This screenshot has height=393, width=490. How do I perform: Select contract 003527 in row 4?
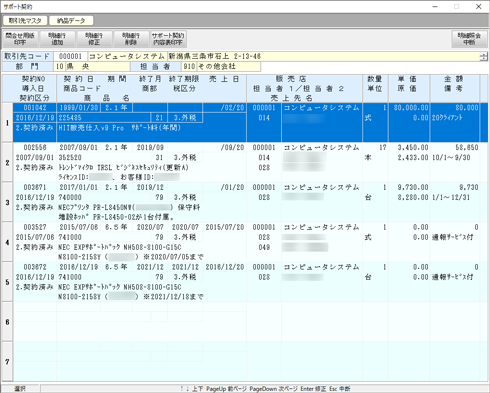pyautogui.click(x=35, y=227)
